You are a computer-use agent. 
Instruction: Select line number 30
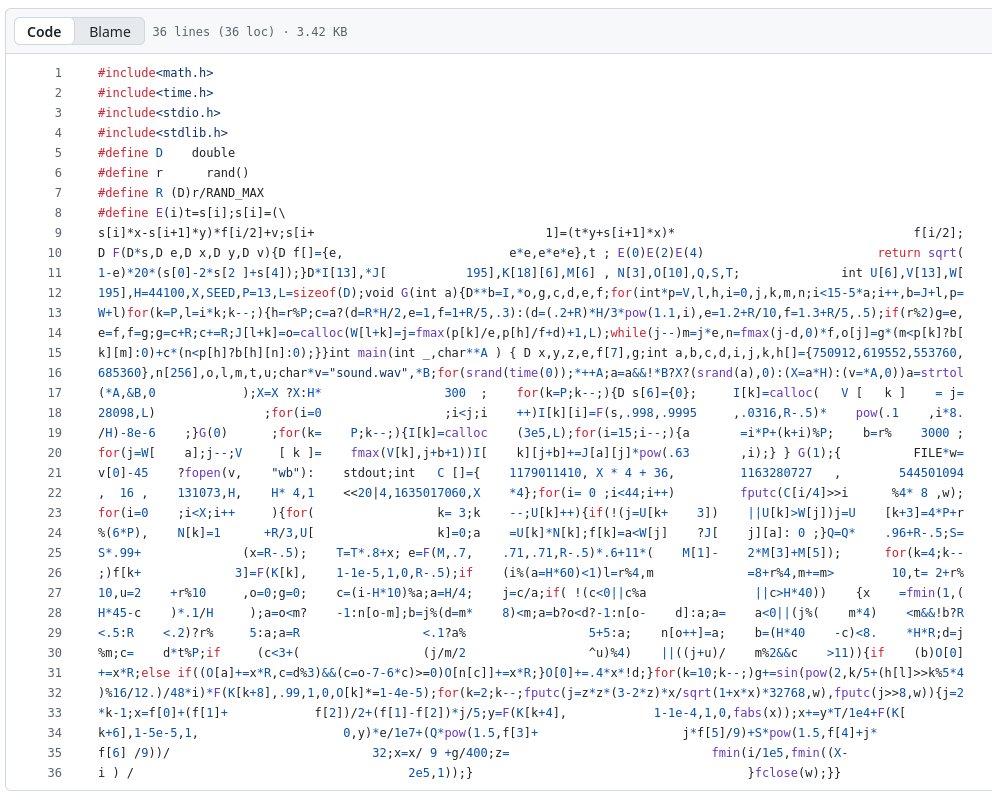coord(55,653)
